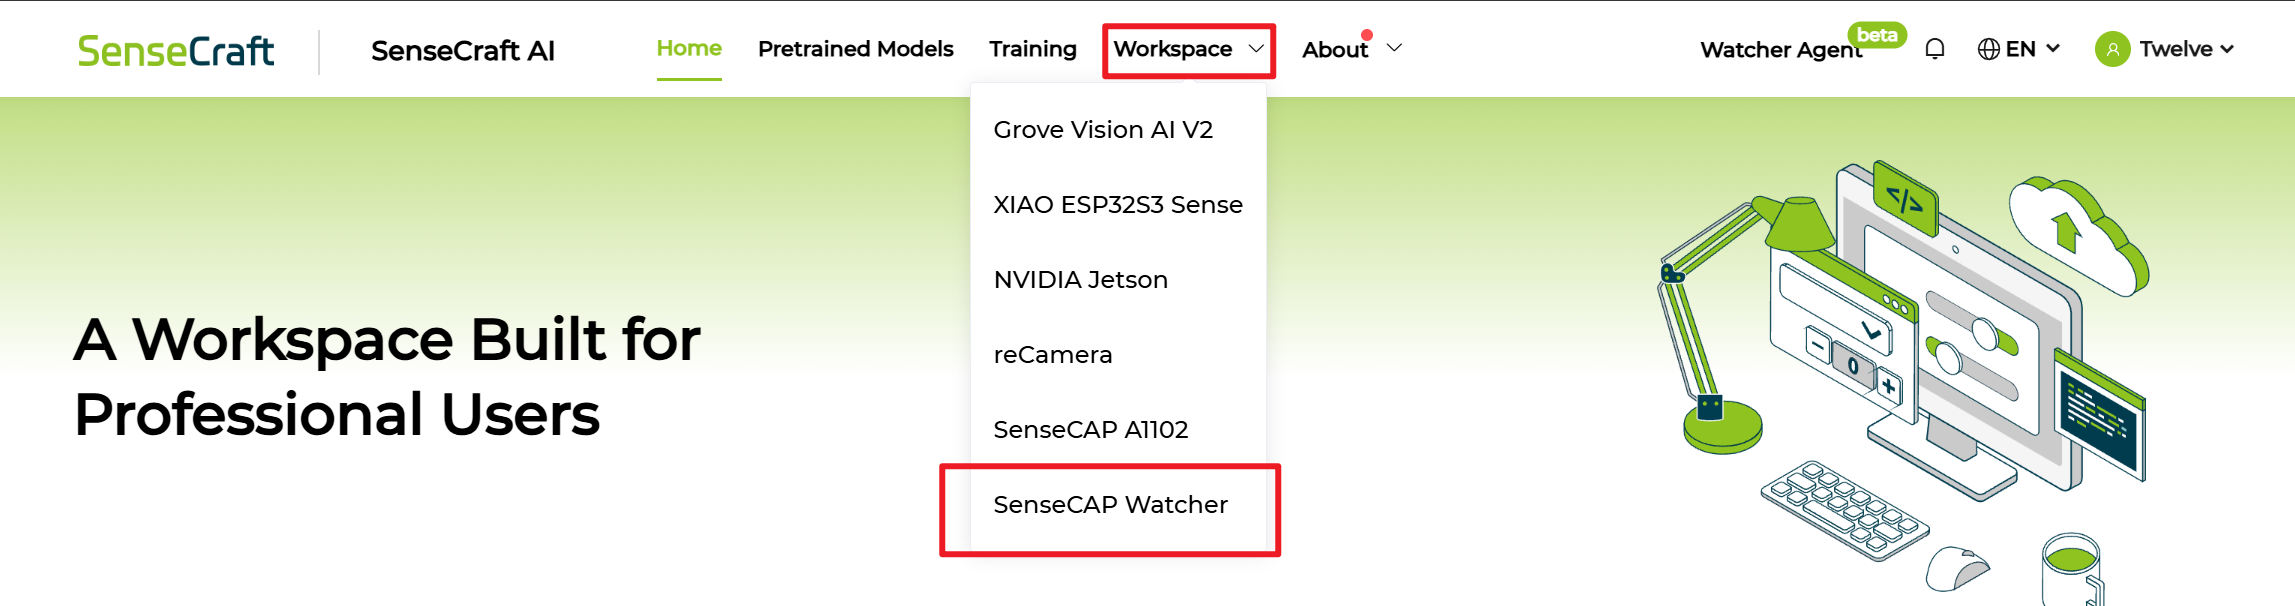Select NVIDIA Jetson workspace
The height and width of the screenshot is (606, 2295).
tap(1080, 280)
